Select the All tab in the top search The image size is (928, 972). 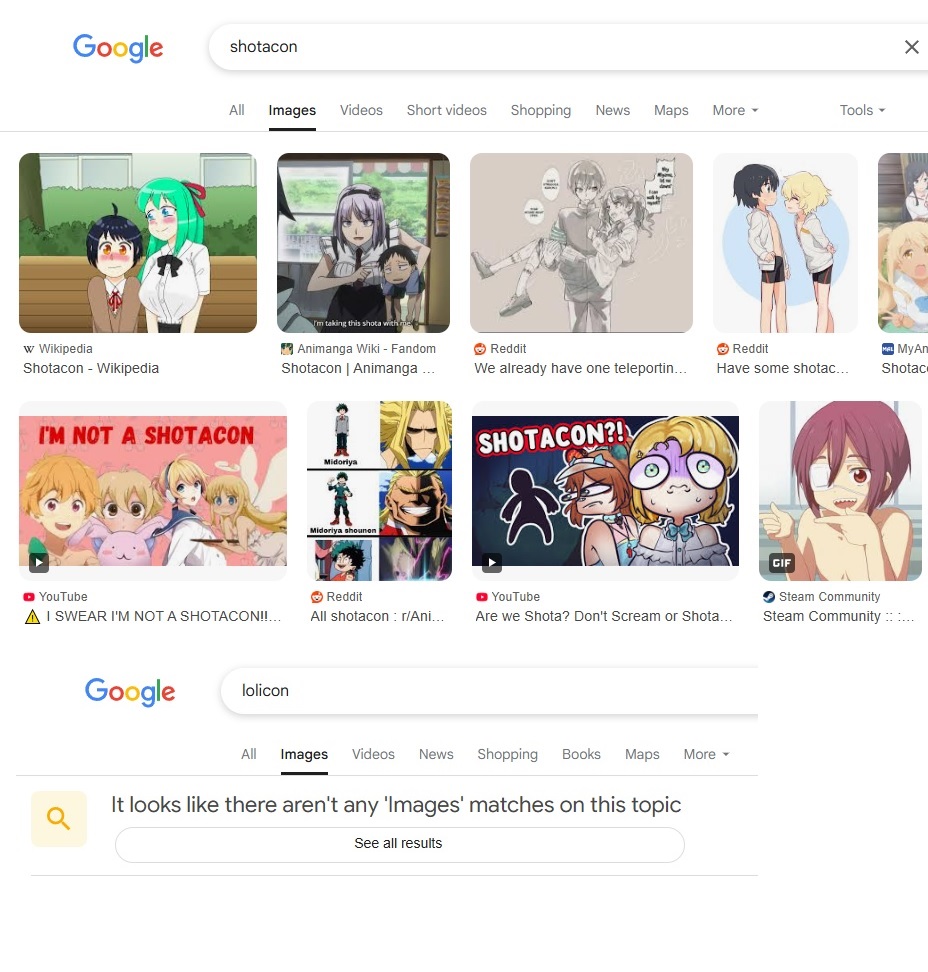[x=237, y=110]
